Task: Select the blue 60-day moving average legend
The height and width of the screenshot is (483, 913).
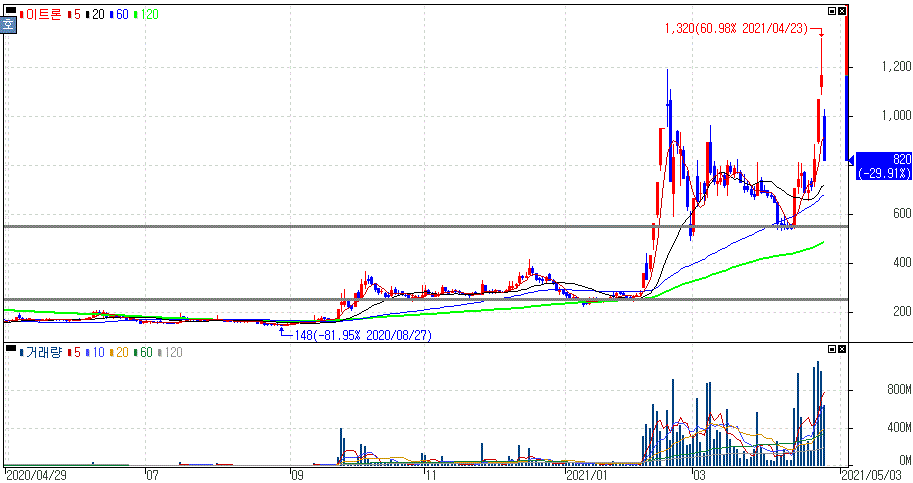Action: (x=119, y=15)
